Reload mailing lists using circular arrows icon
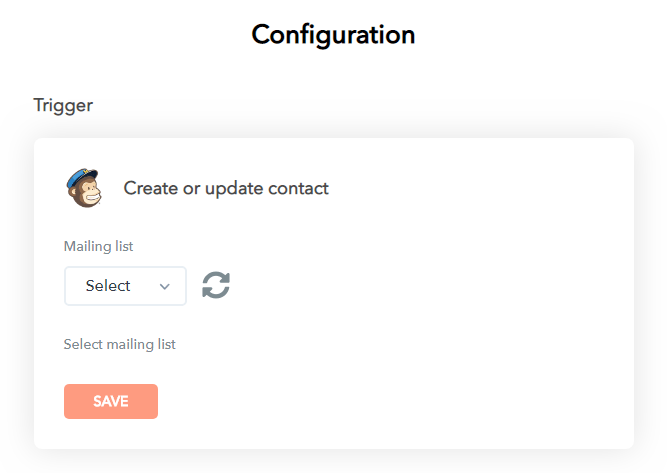This screenshot has height=473, width=667. pos(216,285)
